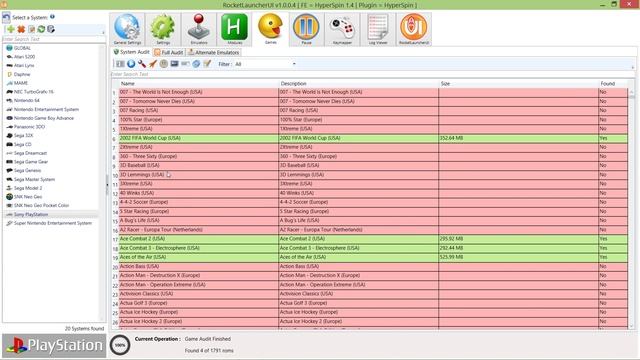Click the database icon in the system toolbar

click(x=51, y=29)
